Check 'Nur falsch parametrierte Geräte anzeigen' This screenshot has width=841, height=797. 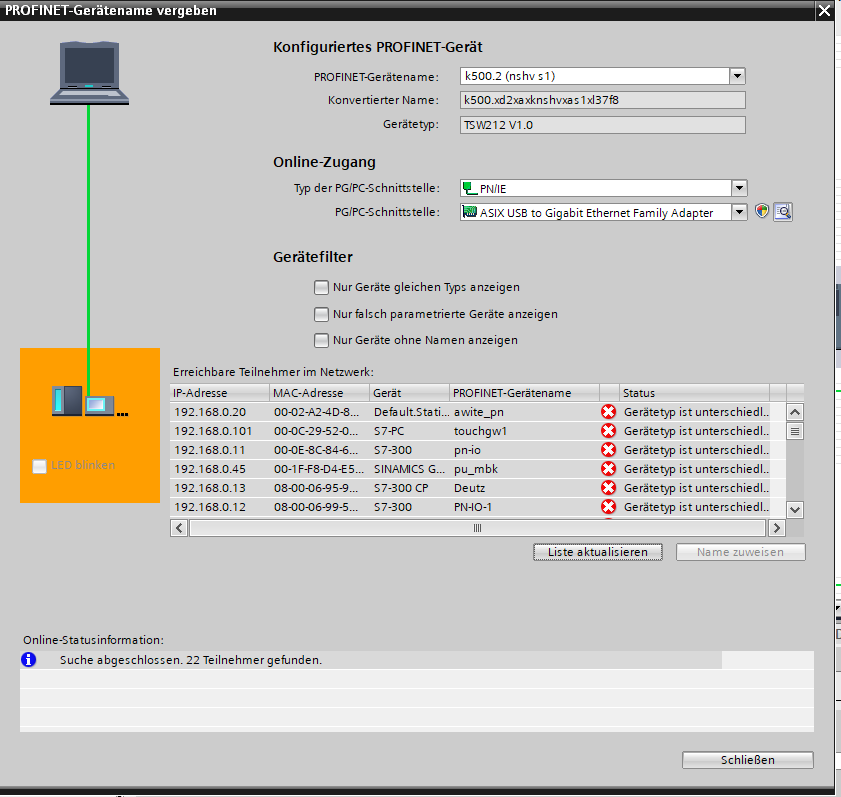[321, 314]
